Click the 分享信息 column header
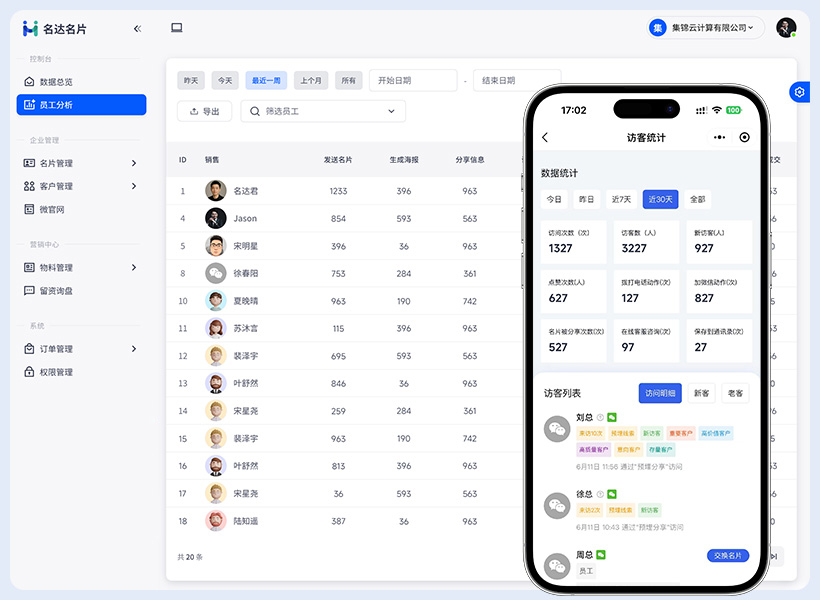This screenshot has height=600, width=820. pos(470,160)
